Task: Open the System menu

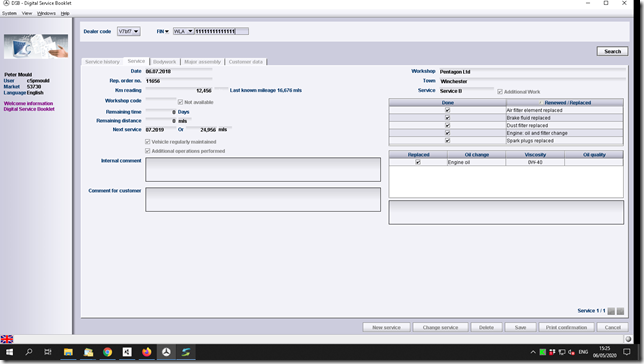Action: (x=9, y=13)
